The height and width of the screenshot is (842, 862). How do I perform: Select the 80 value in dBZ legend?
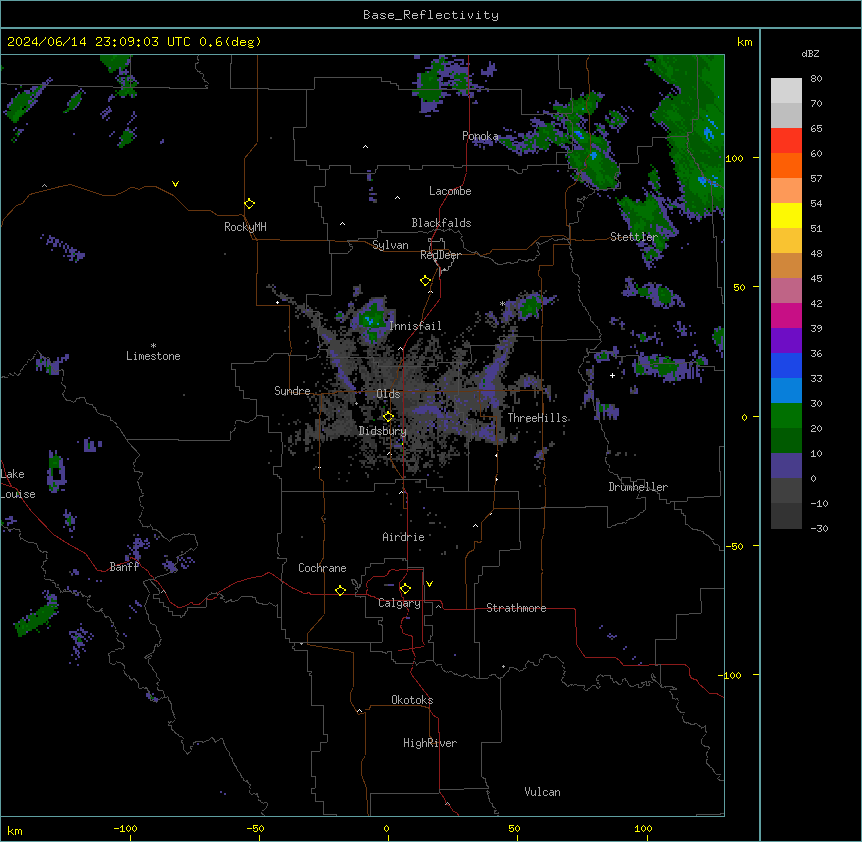click(x=816, y=79)
